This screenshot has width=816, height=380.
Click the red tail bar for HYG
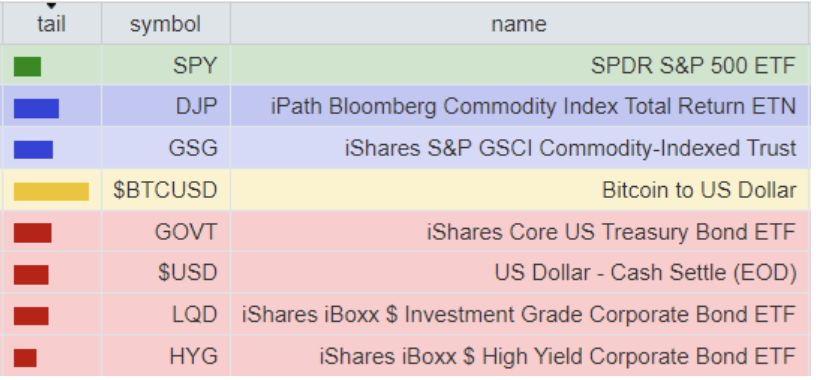25,358
